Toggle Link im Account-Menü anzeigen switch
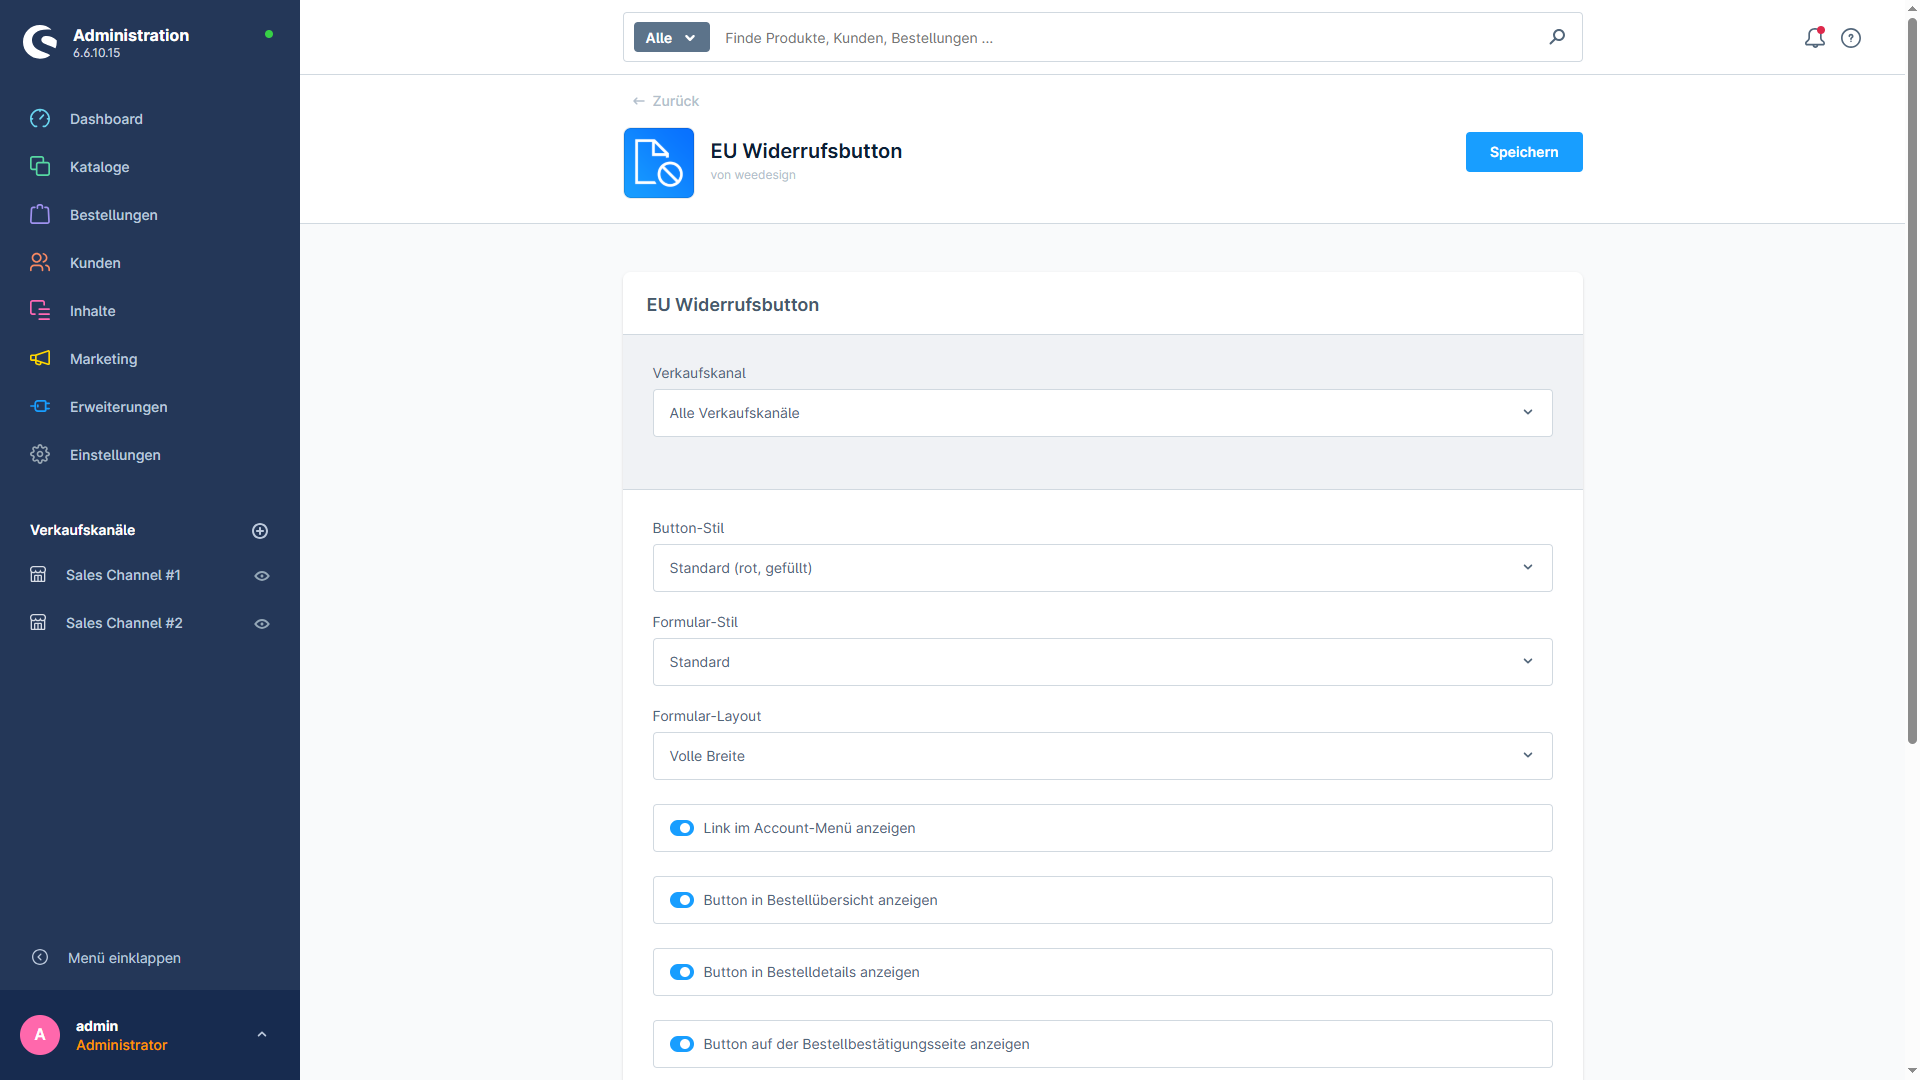Viewport: 1920px width, 1080px height. [x=682, y=828]
